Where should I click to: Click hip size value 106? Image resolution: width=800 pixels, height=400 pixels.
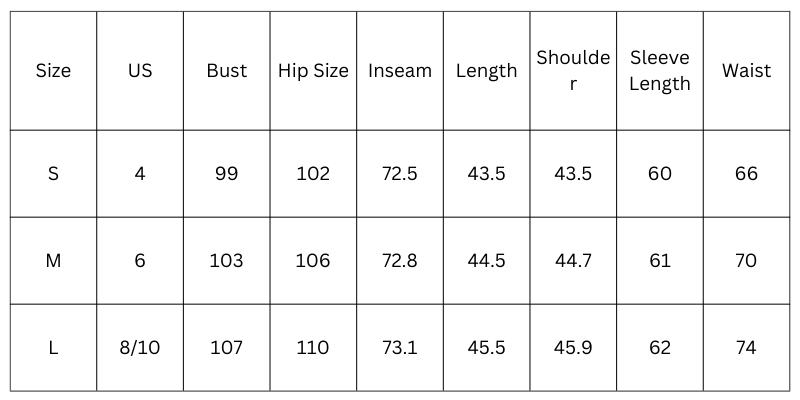(313, 261)
